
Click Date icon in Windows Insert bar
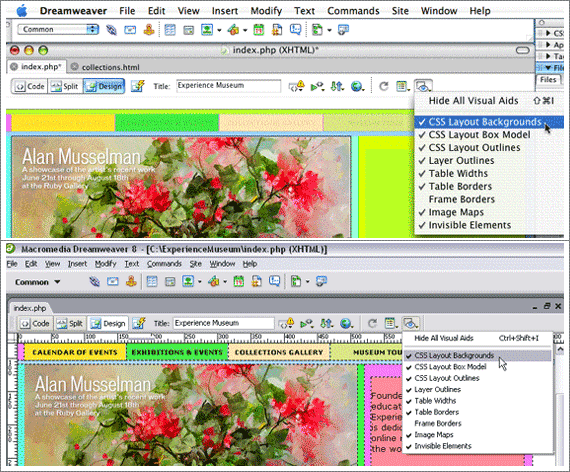238,281
